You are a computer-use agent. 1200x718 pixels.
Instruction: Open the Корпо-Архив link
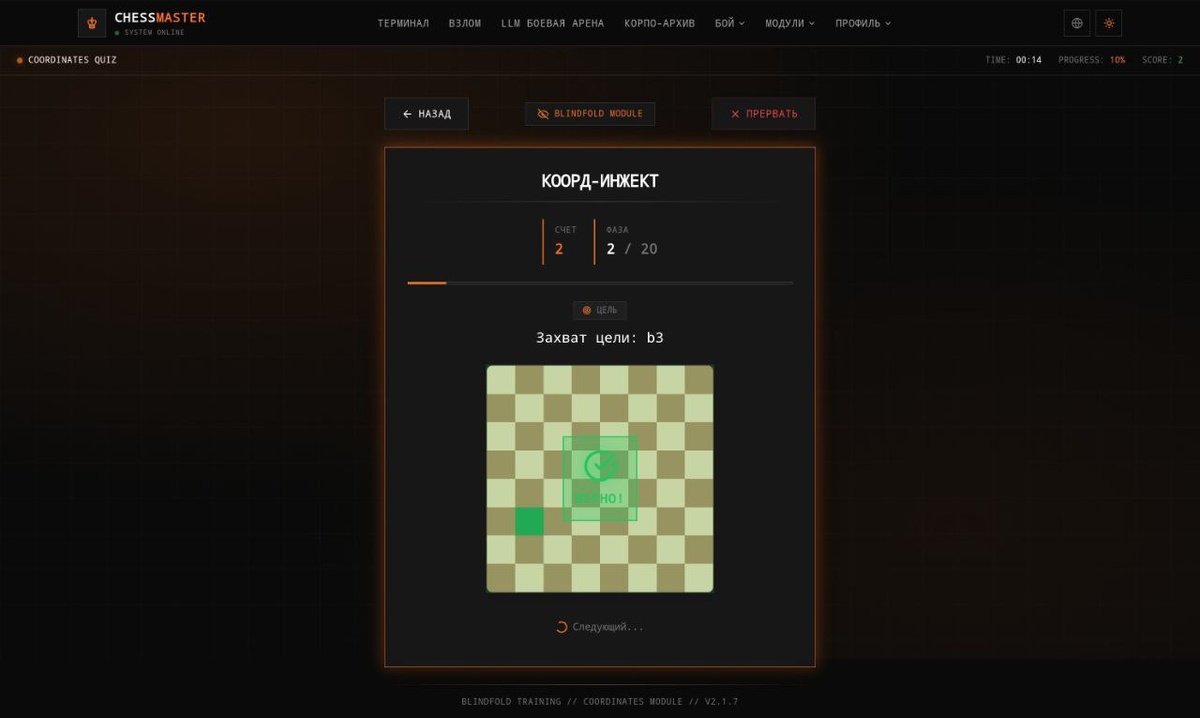[659, 23]
